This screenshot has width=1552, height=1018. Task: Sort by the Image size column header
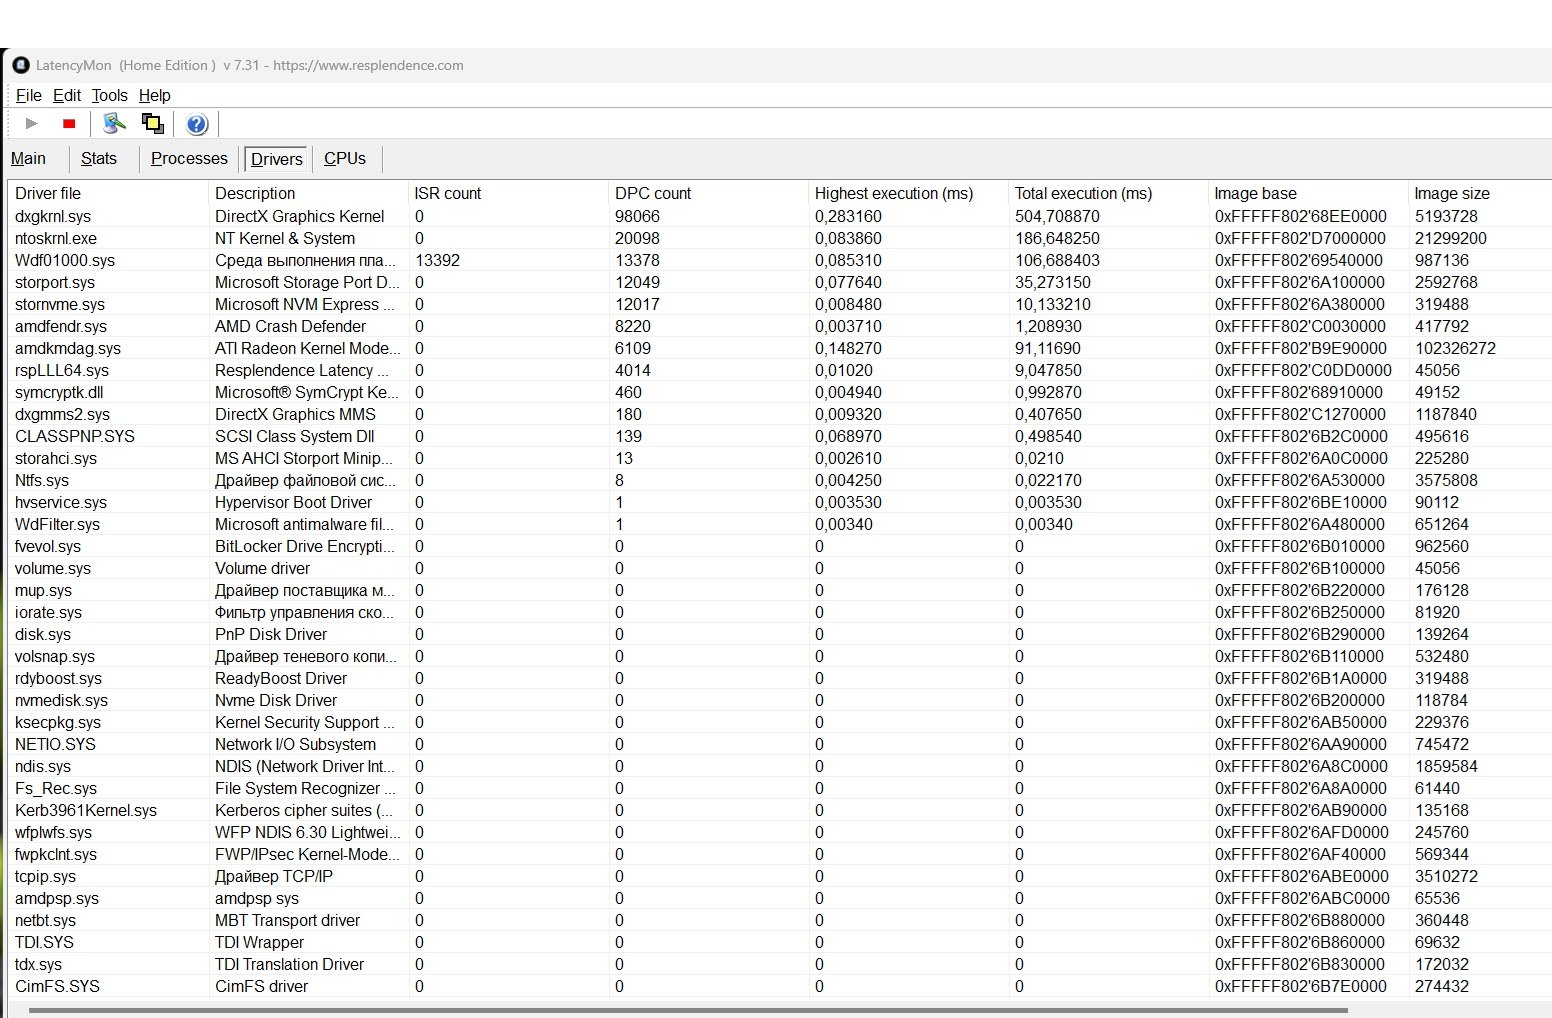click(1480, 193)
